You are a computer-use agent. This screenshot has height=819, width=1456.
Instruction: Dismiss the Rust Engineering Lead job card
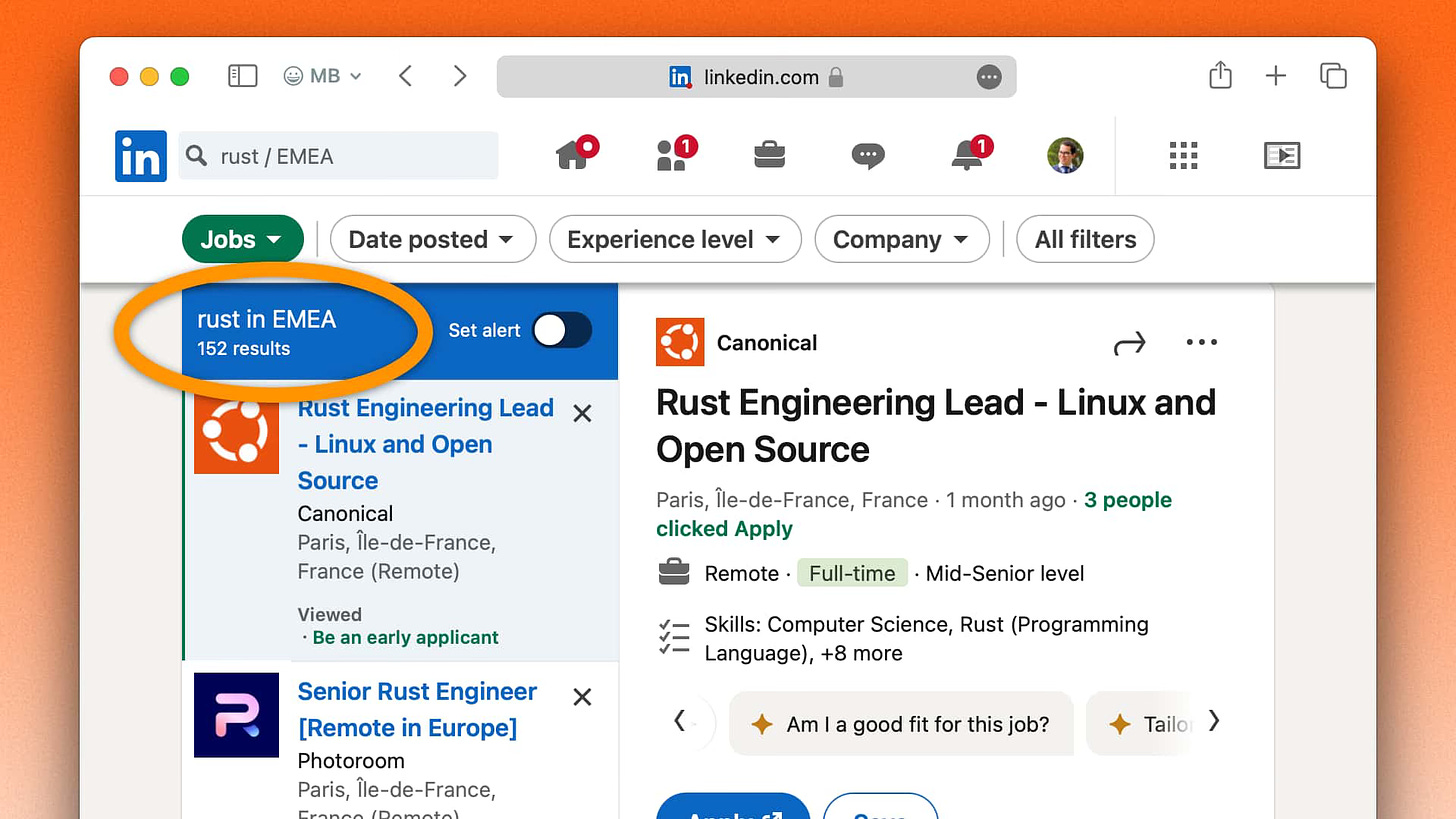point(582,413)
